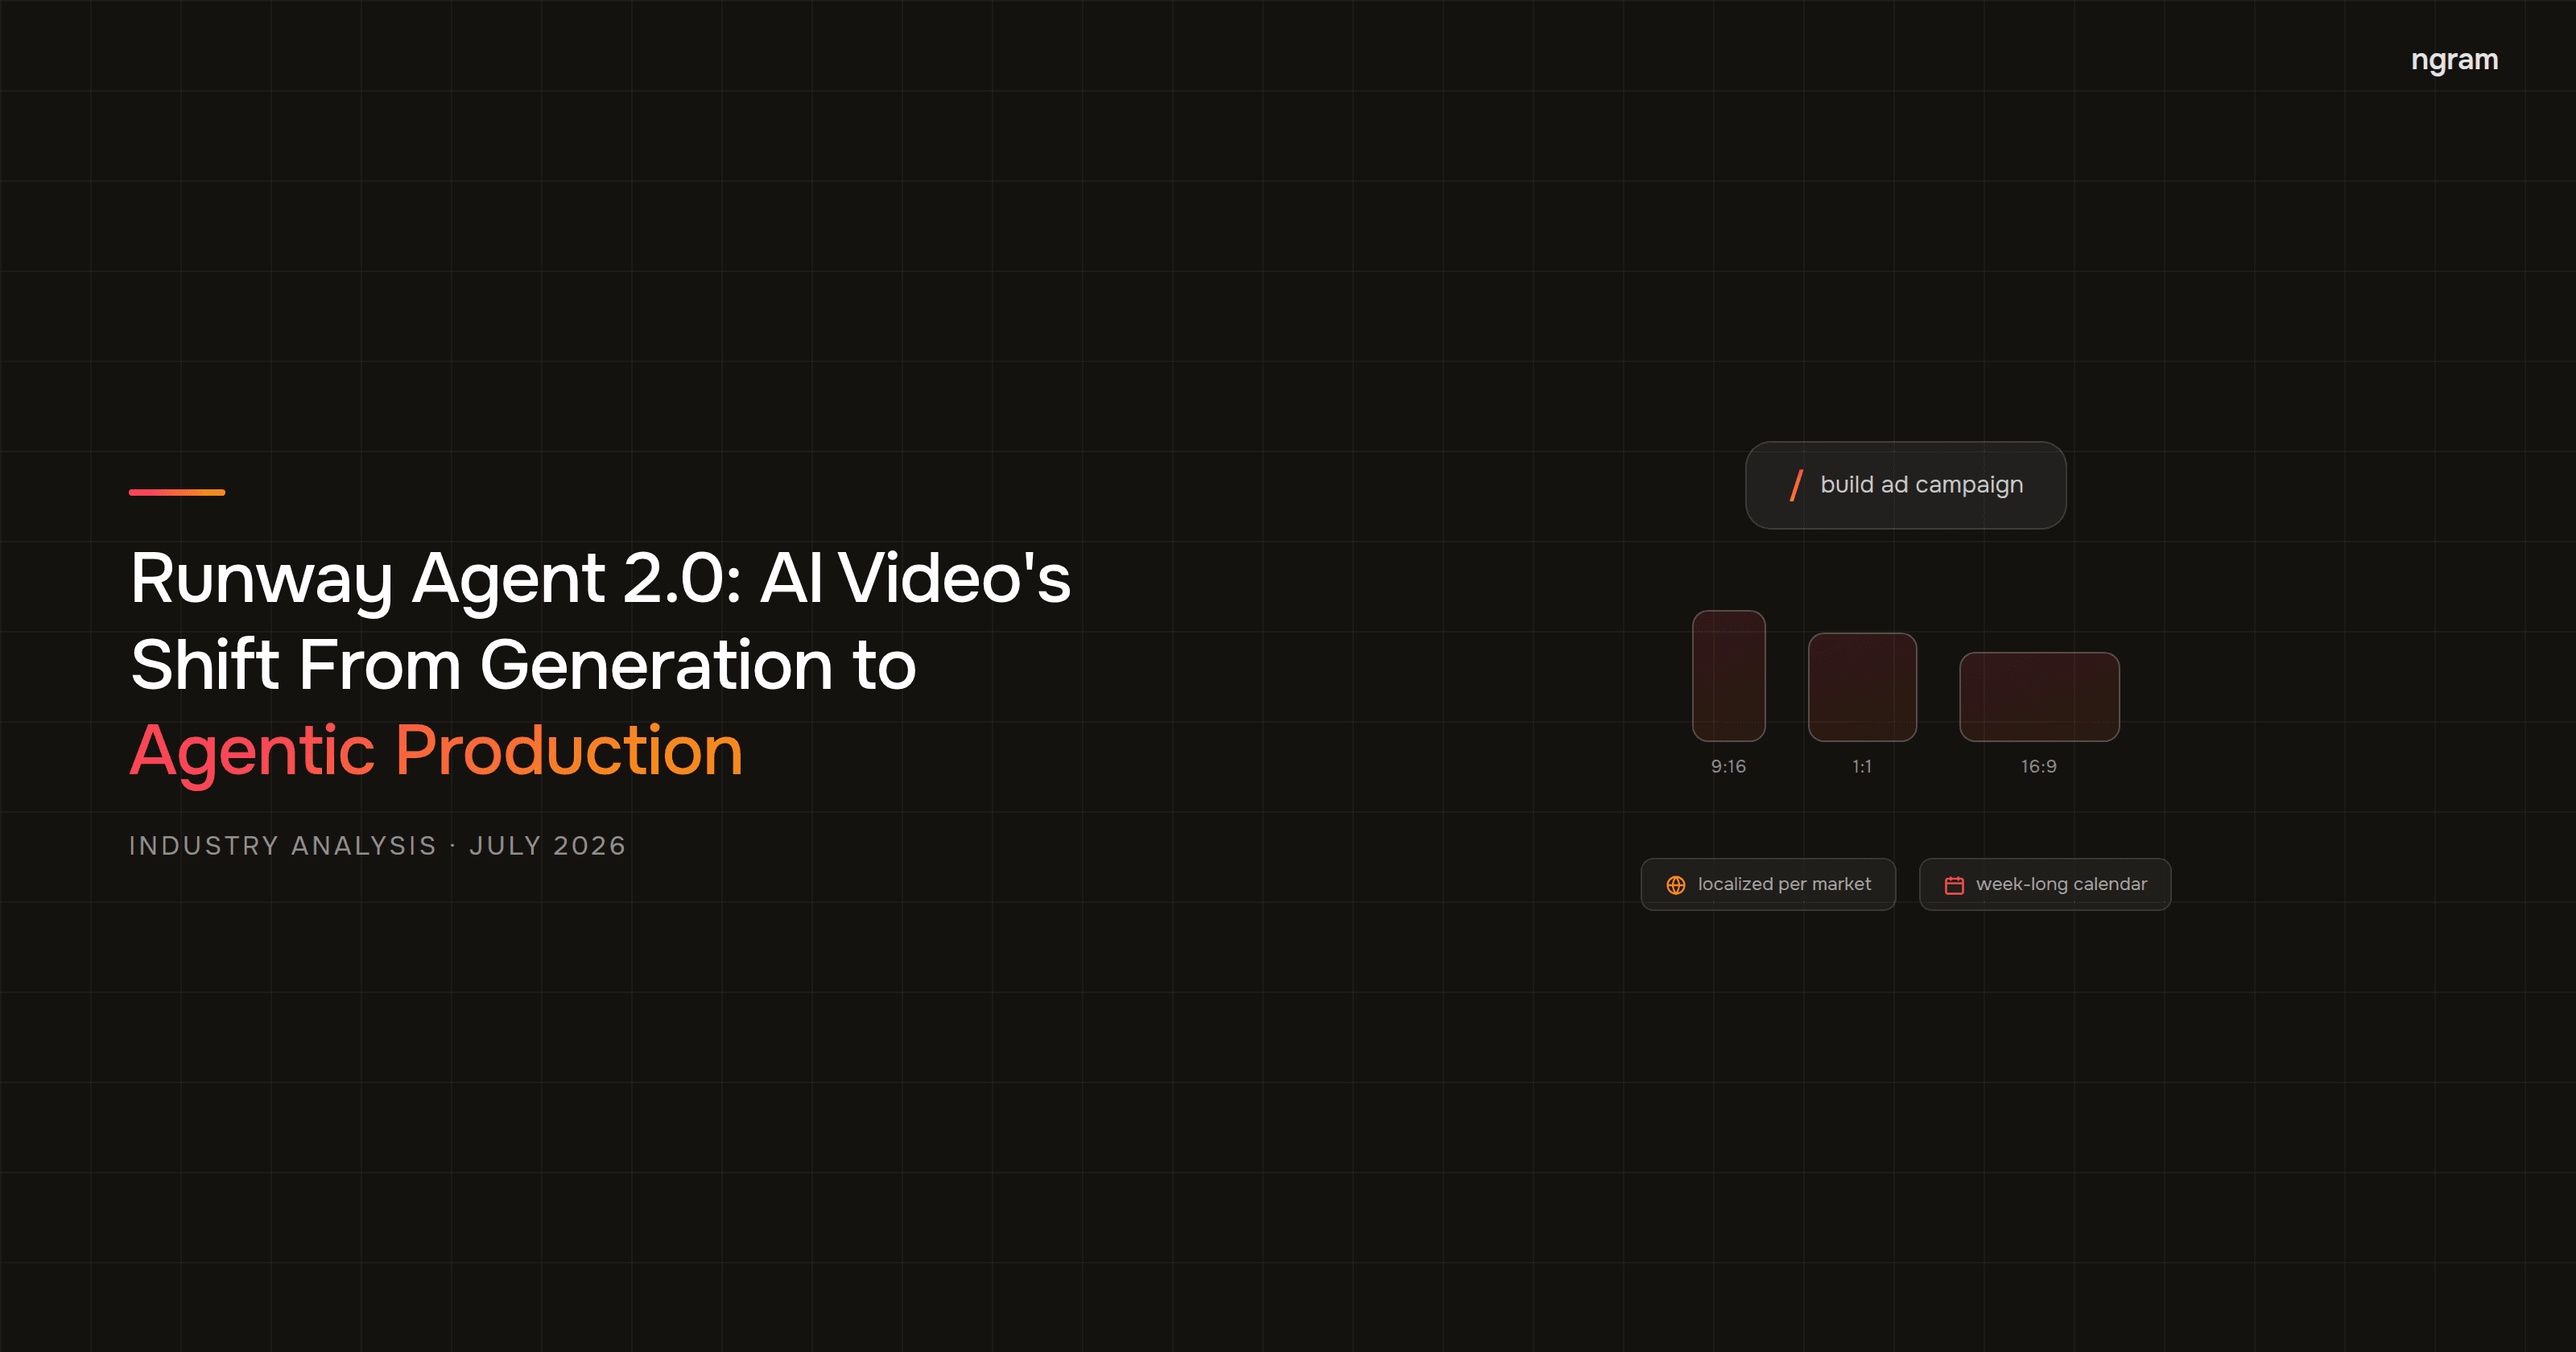Click 'INDUSTRY ANALYSIS · JULY 2026' subtitle
The height and width of the screenshot is (1352, 2576).
click(377, 846)
